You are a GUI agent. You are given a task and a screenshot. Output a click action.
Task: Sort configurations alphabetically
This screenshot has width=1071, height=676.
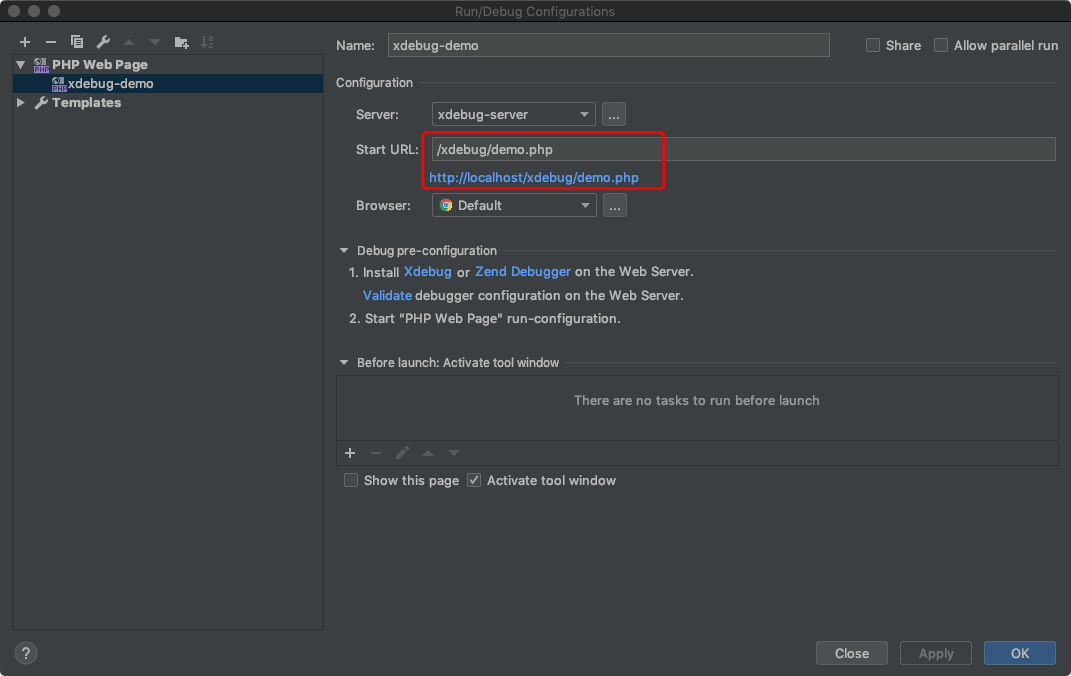[x=208, y=42]
